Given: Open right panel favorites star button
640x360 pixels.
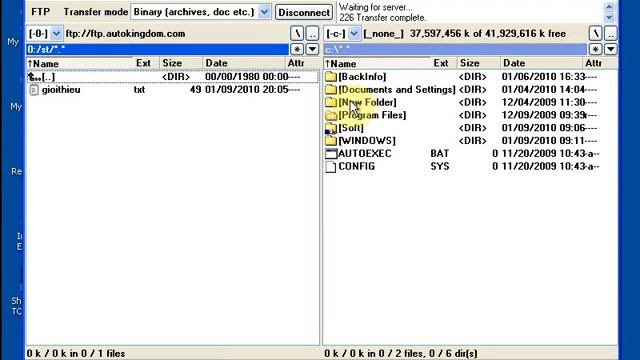Looking at the screenshot, I should click(x=595, y=49).
